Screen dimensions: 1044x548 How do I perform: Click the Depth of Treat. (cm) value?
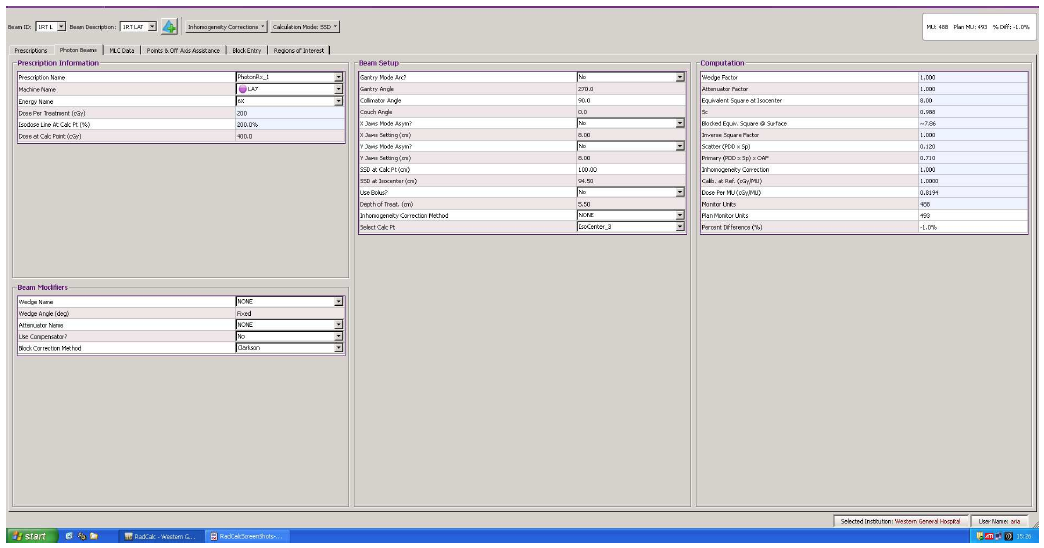[631, 204]
